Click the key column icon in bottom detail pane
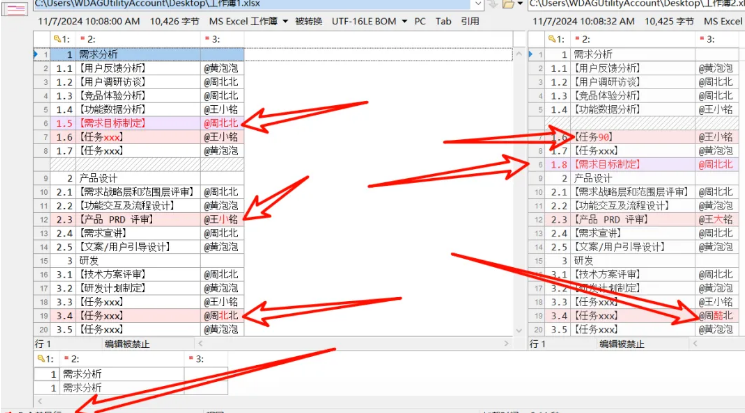 [x=43, y=357]
